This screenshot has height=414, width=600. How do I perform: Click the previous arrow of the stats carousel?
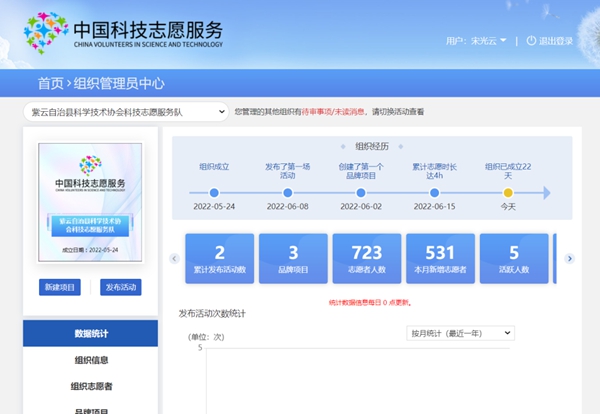point(174,259)
